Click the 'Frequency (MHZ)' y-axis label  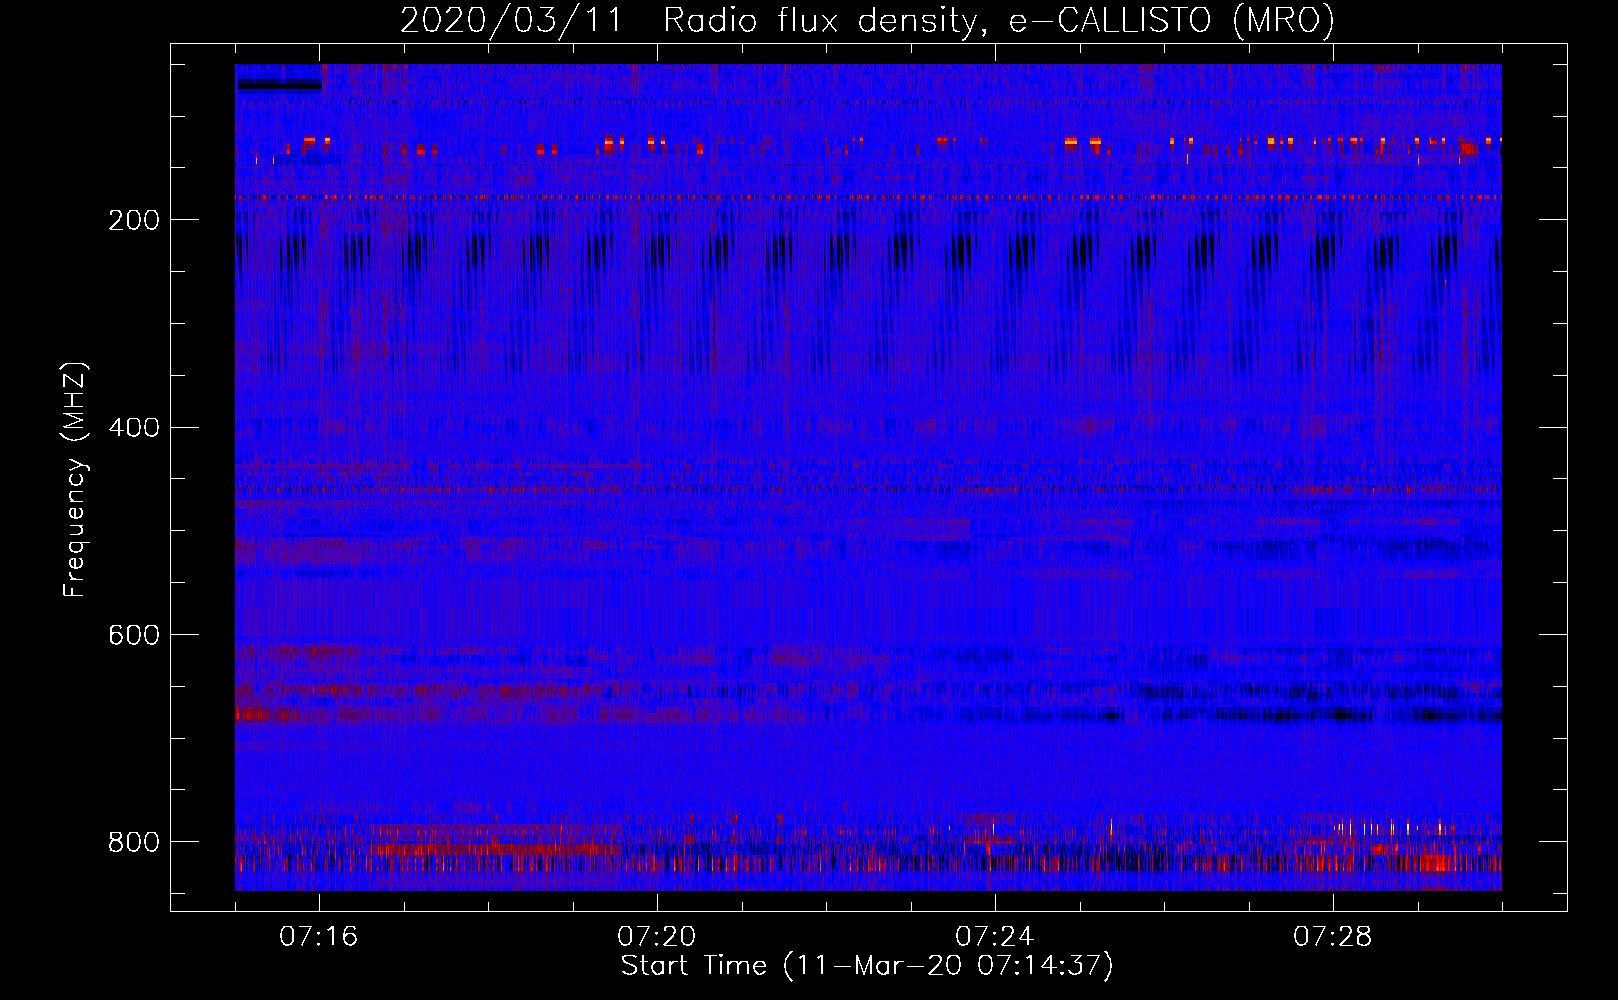75,480
